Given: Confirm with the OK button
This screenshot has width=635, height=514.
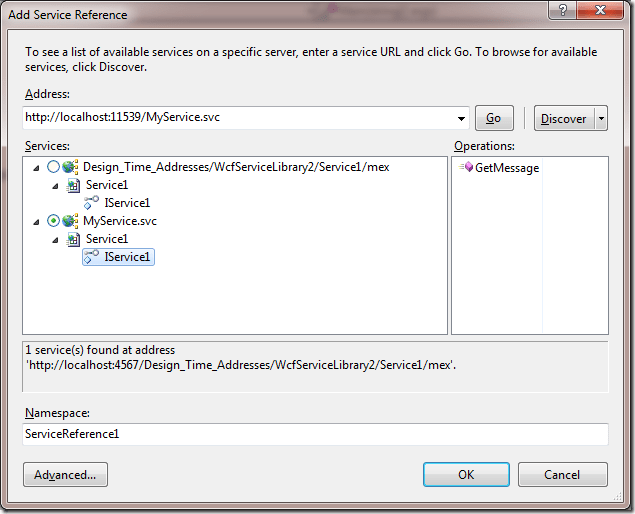Looking at the screenshot, I should click(466, 474).
